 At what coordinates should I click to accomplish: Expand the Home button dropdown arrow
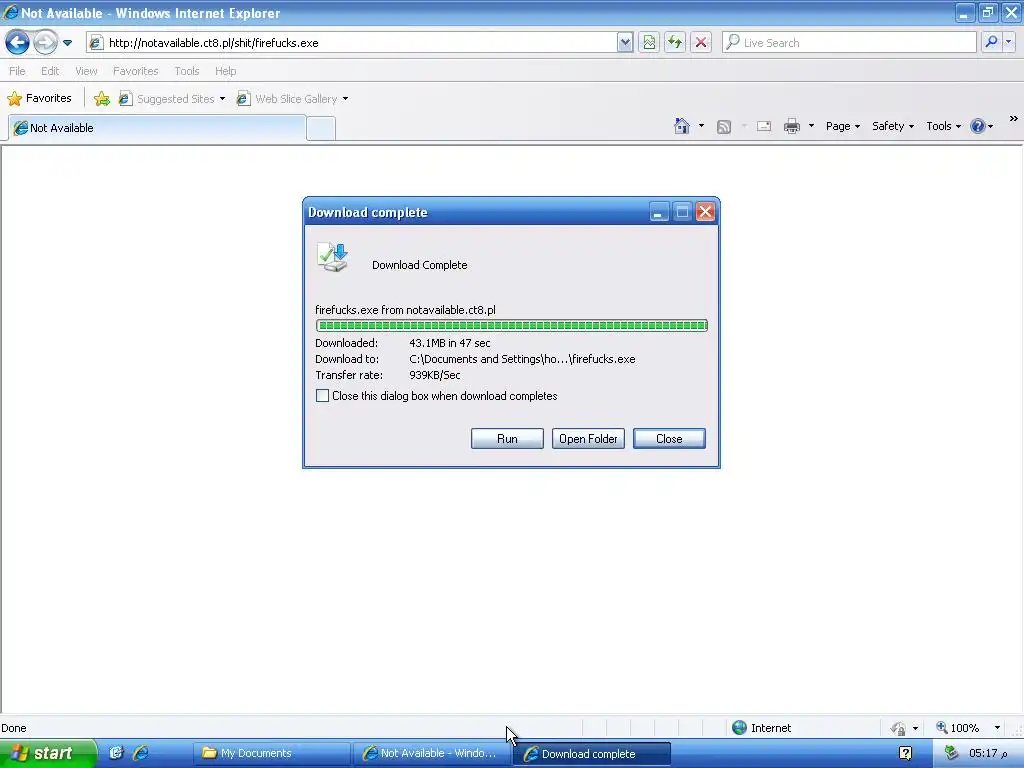pyautogui.click(x=701, y=126)
